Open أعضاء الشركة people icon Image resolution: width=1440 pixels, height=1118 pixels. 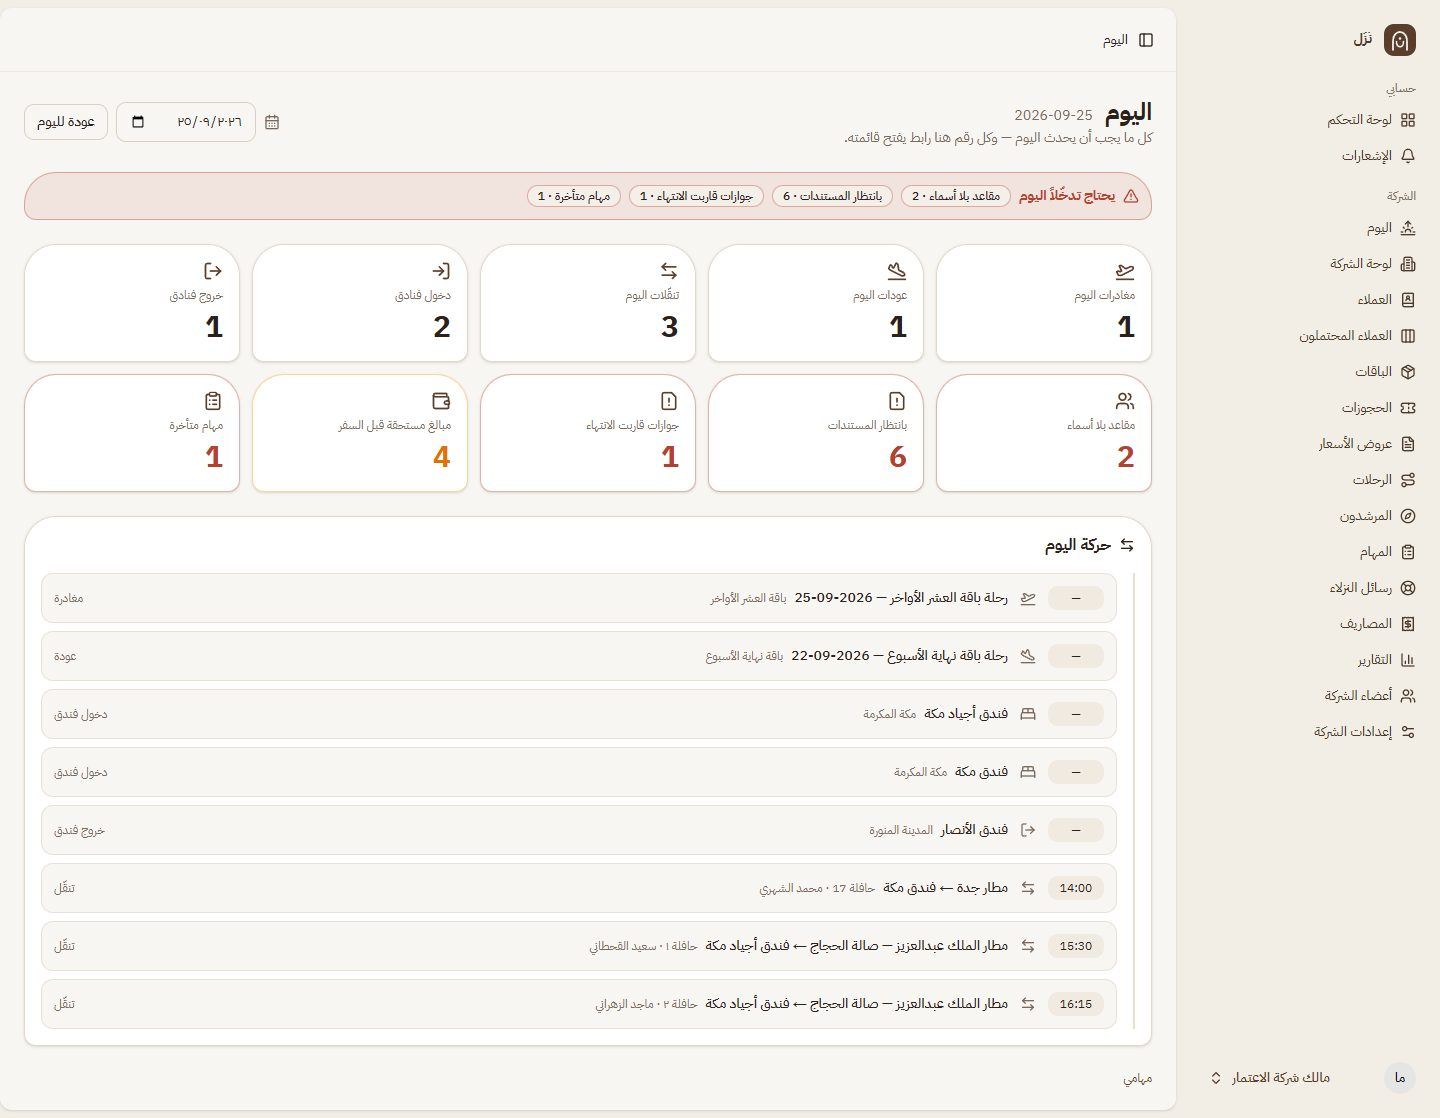point(1408,696)
